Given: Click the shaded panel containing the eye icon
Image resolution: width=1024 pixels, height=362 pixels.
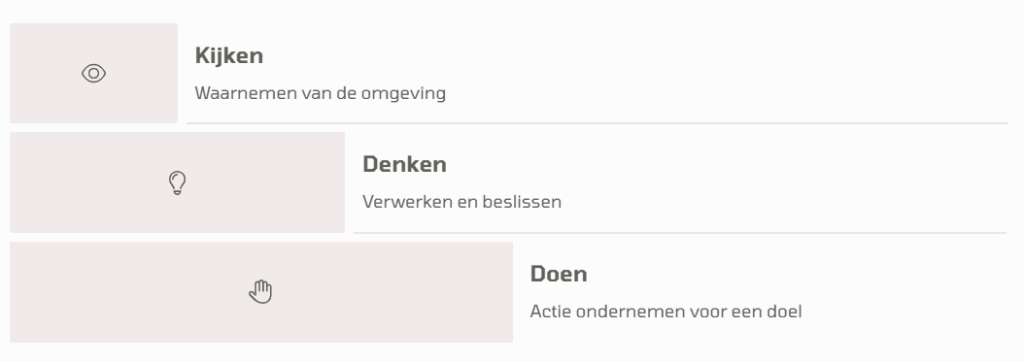Looking at the screenshot, I should point(93,73).
